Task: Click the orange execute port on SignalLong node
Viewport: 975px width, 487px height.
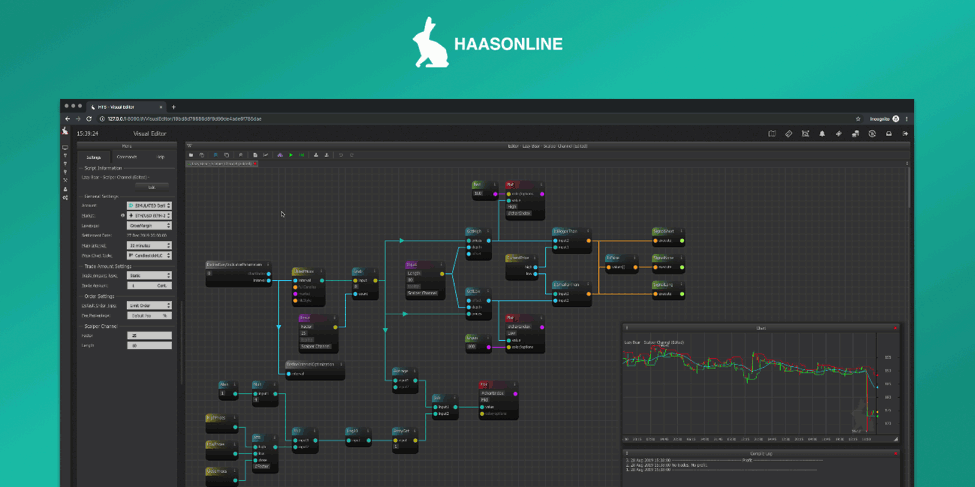Action: tap(654, 293)
